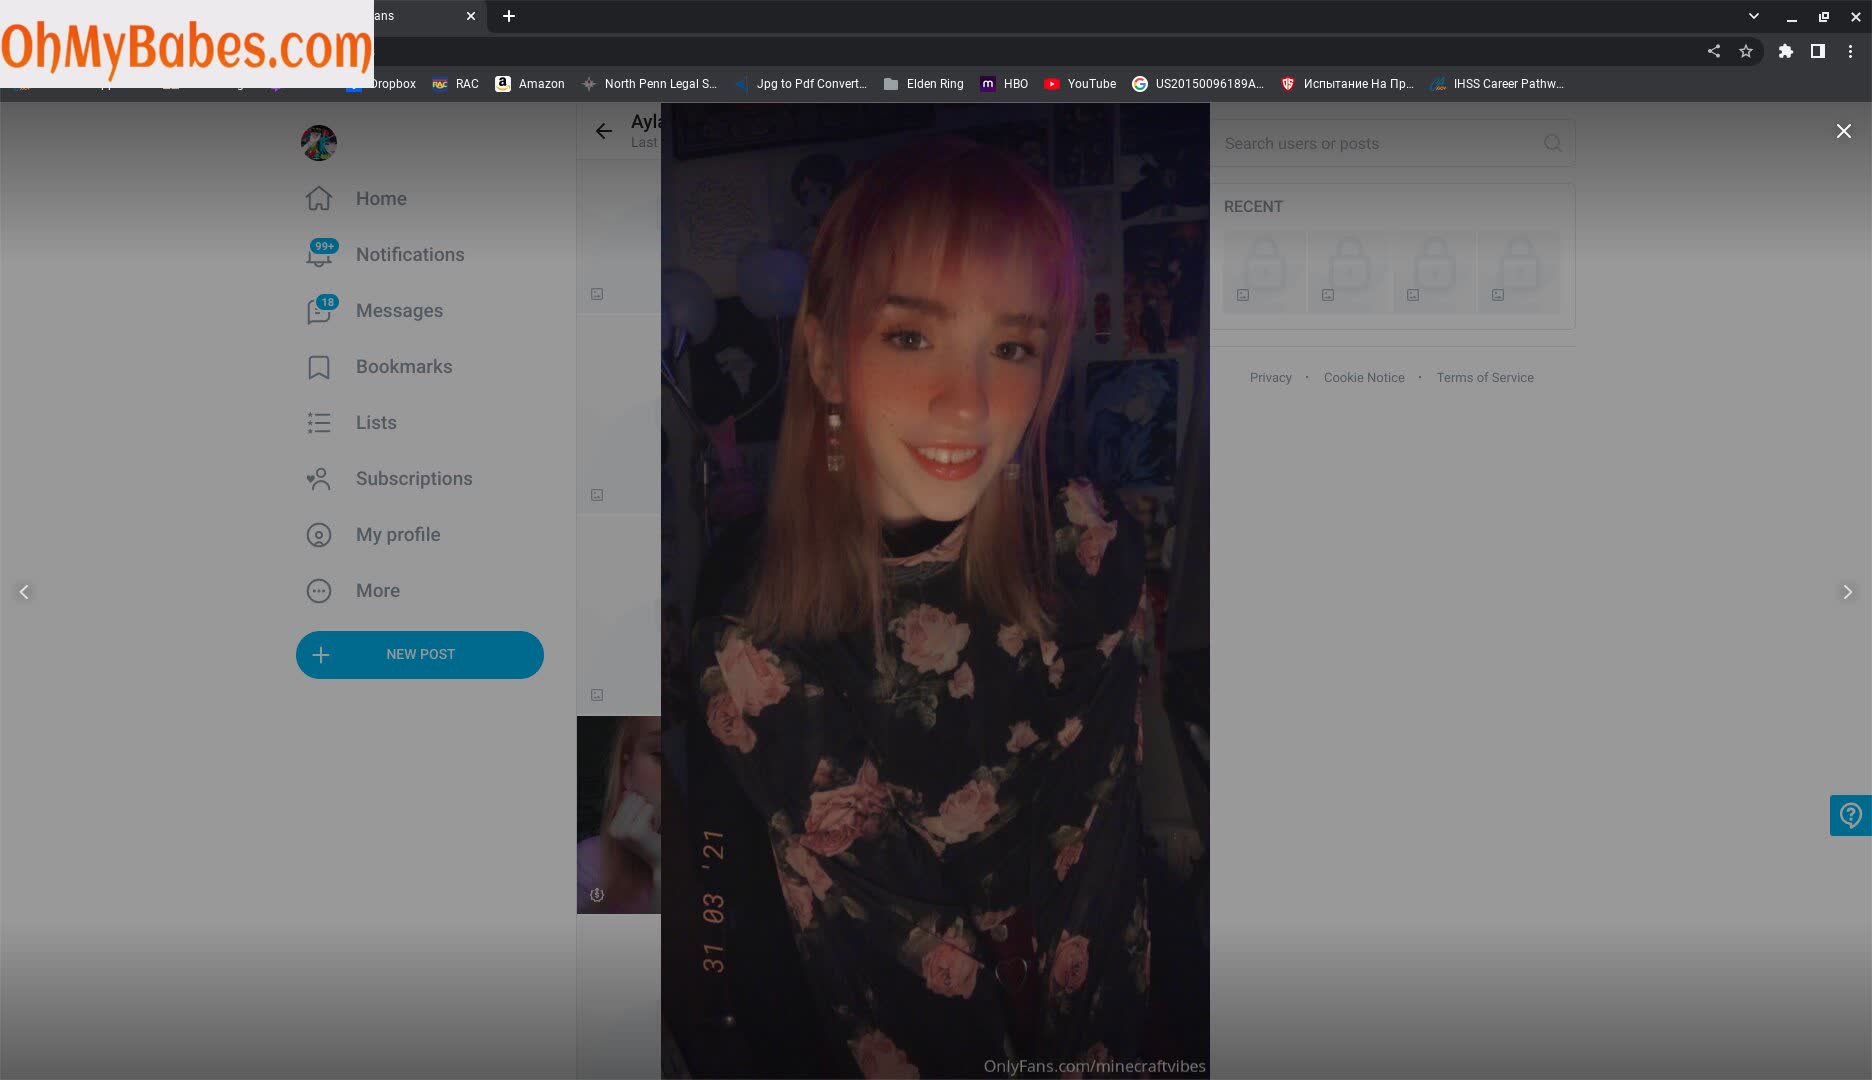Image resolution: width=1872 pixels, height=1080 pixels.
Task: Open the HBO bookmark
Action: point(1004,84)
